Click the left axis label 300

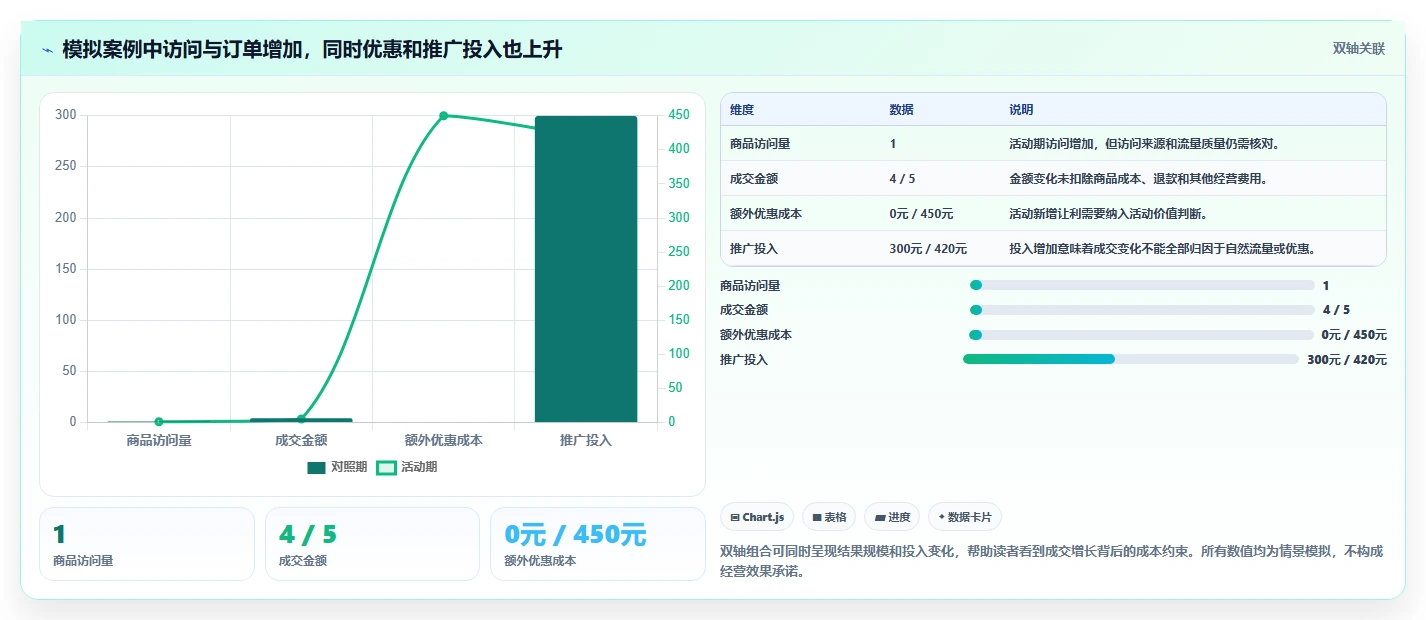coord(66,115)
